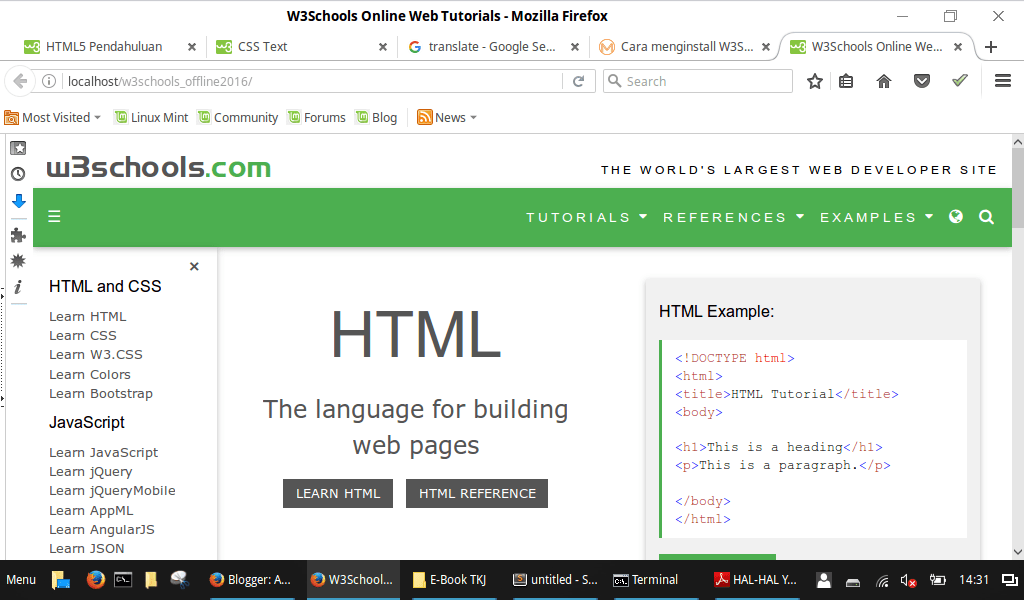Viewport: 1024px width, 600px height.
Task: Open Linux Mint bookmark
Action: [x=152, y=118]
